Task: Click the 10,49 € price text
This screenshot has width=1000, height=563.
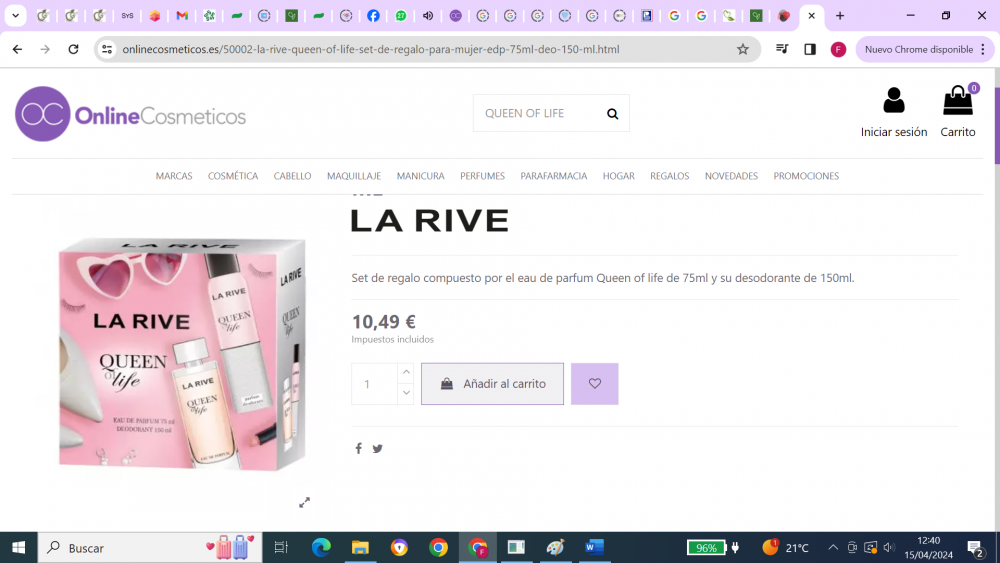Action: tap(384, 321)
